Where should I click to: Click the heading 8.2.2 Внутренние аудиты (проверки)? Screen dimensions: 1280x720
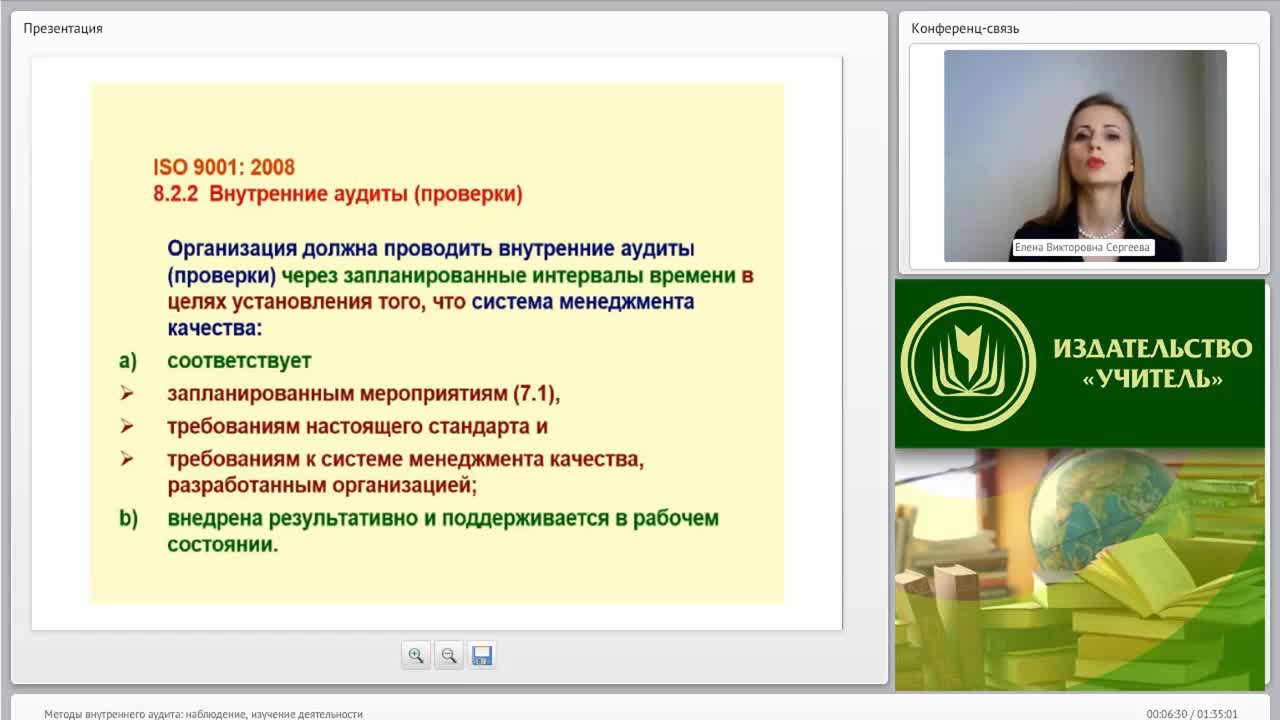click(338, 194)
